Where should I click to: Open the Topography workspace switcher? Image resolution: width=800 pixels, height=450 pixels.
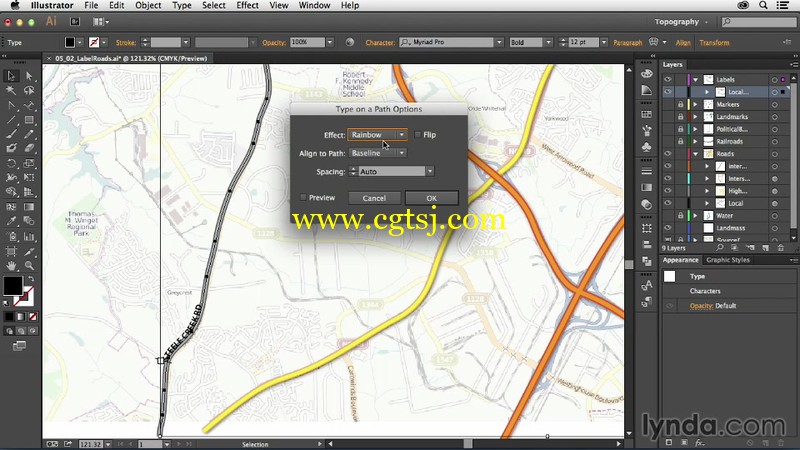tap(681, 22)
